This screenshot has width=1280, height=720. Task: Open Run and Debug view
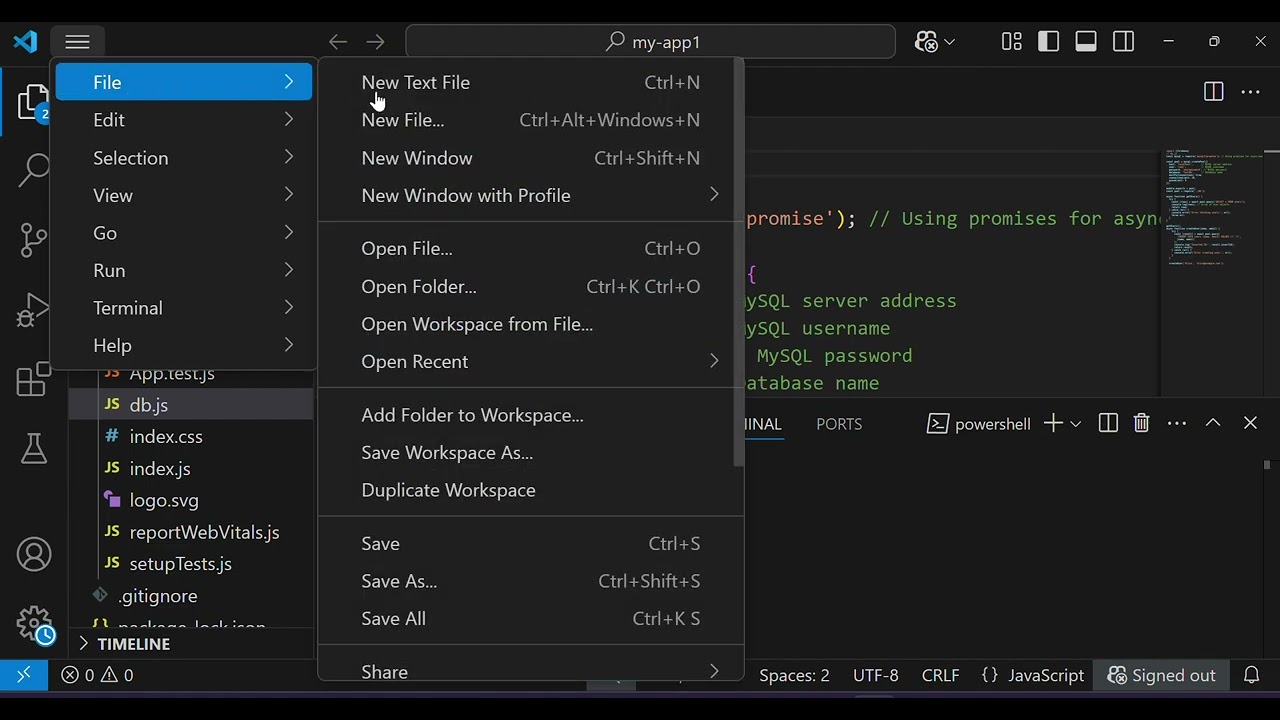pyautogui.click(x=33, y=310)
